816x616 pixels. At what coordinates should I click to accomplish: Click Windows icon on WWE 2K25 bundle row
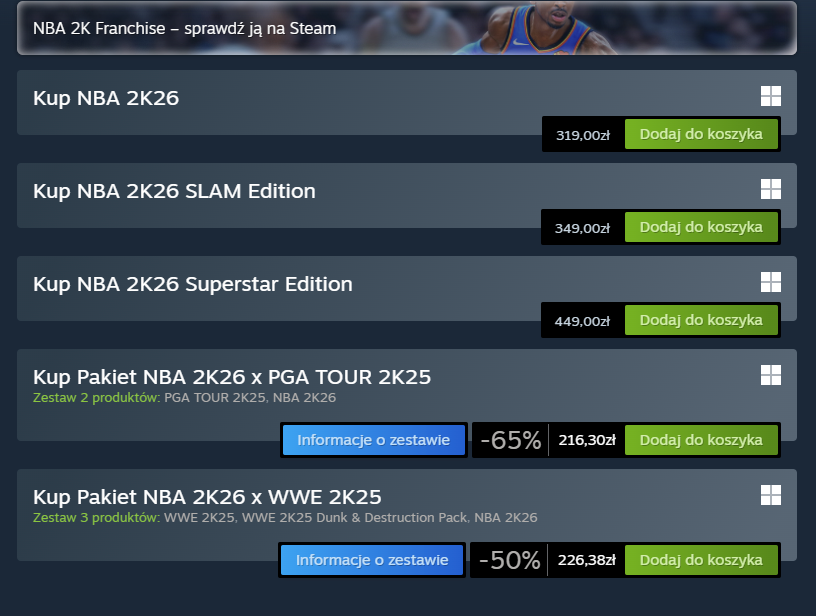(770, 495)
